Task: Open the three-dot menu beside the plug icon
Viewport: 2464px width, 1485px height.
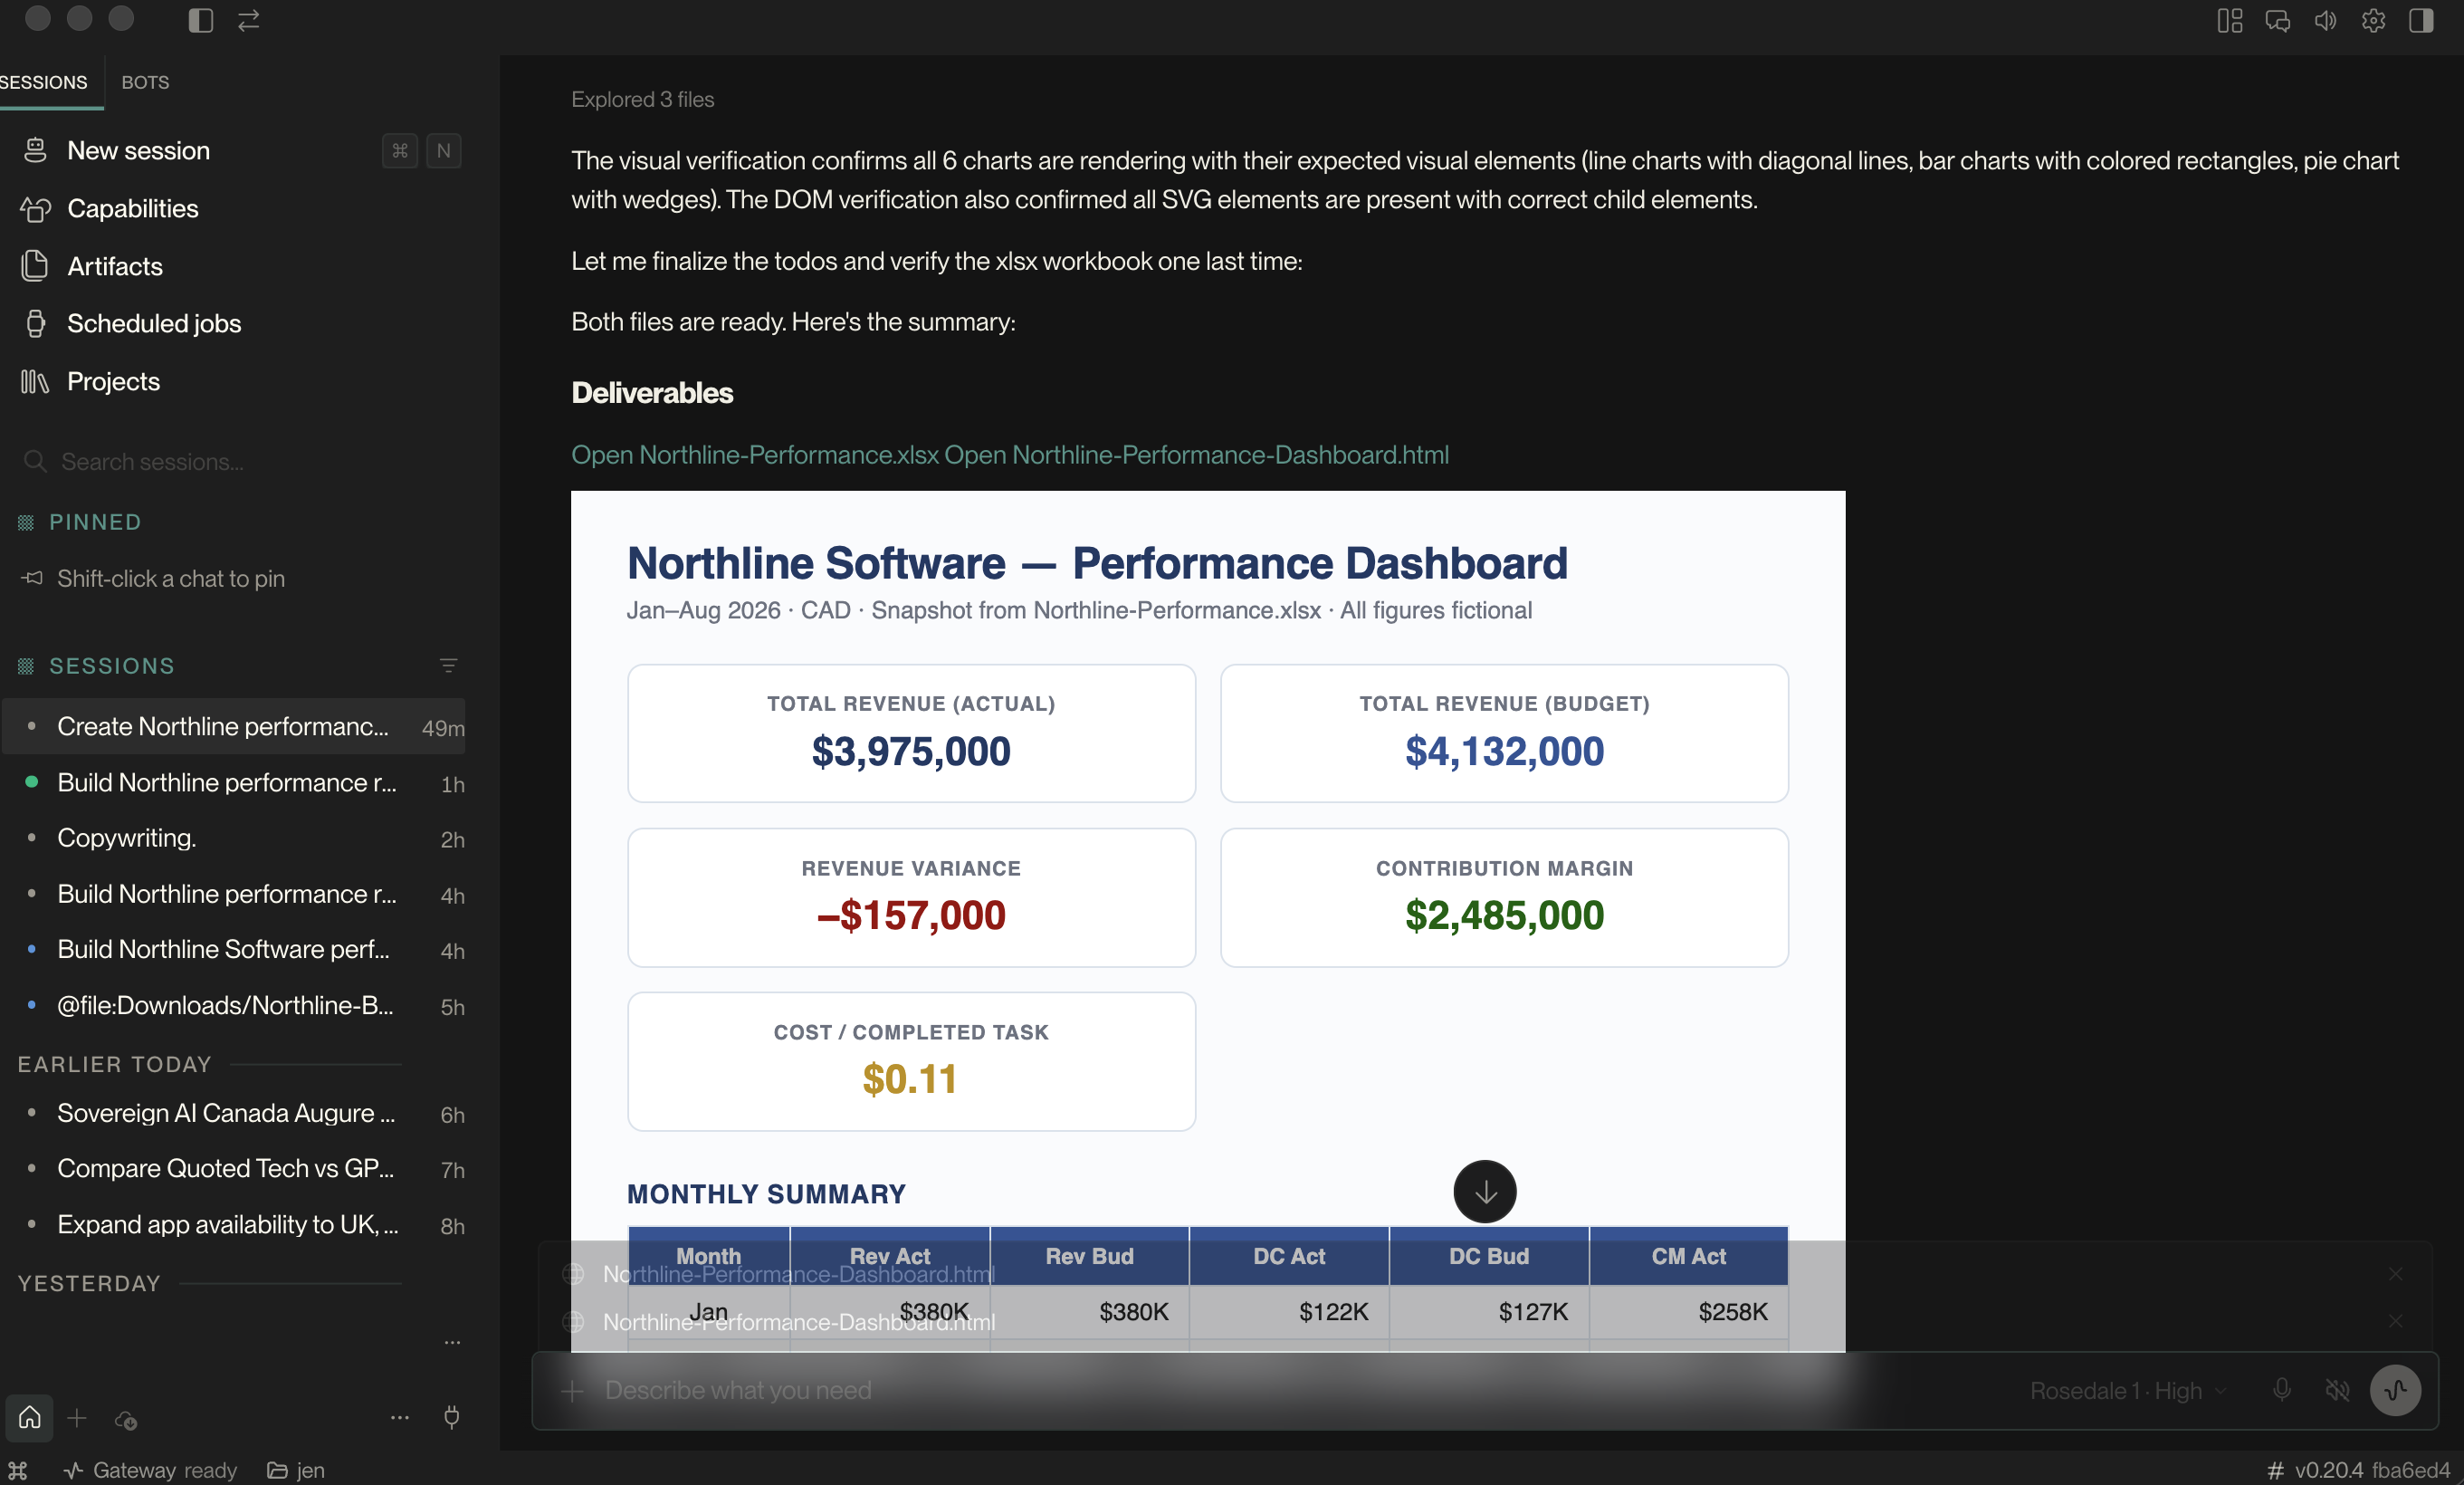Action: click(x=400, y=1417)
